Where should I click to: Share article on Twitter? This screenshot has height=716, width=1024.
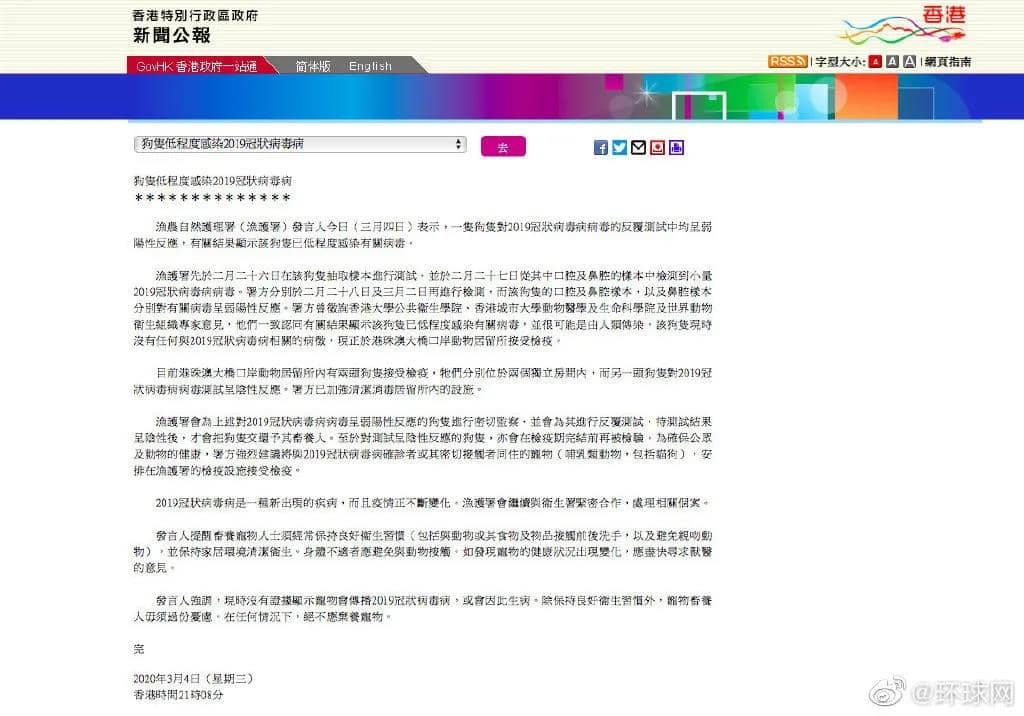pos(620,147)
